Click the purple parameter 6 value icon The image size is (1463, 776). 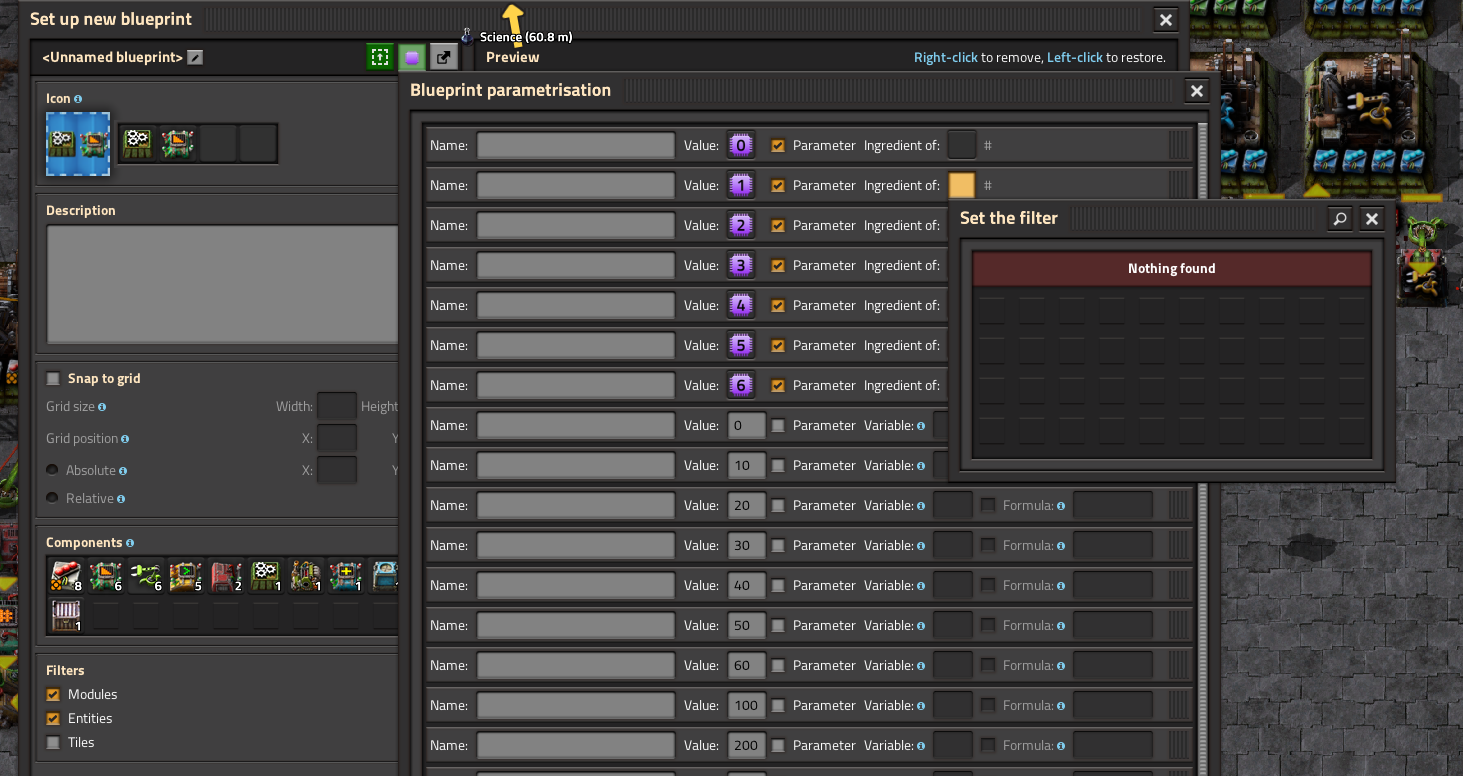[741, 385]
